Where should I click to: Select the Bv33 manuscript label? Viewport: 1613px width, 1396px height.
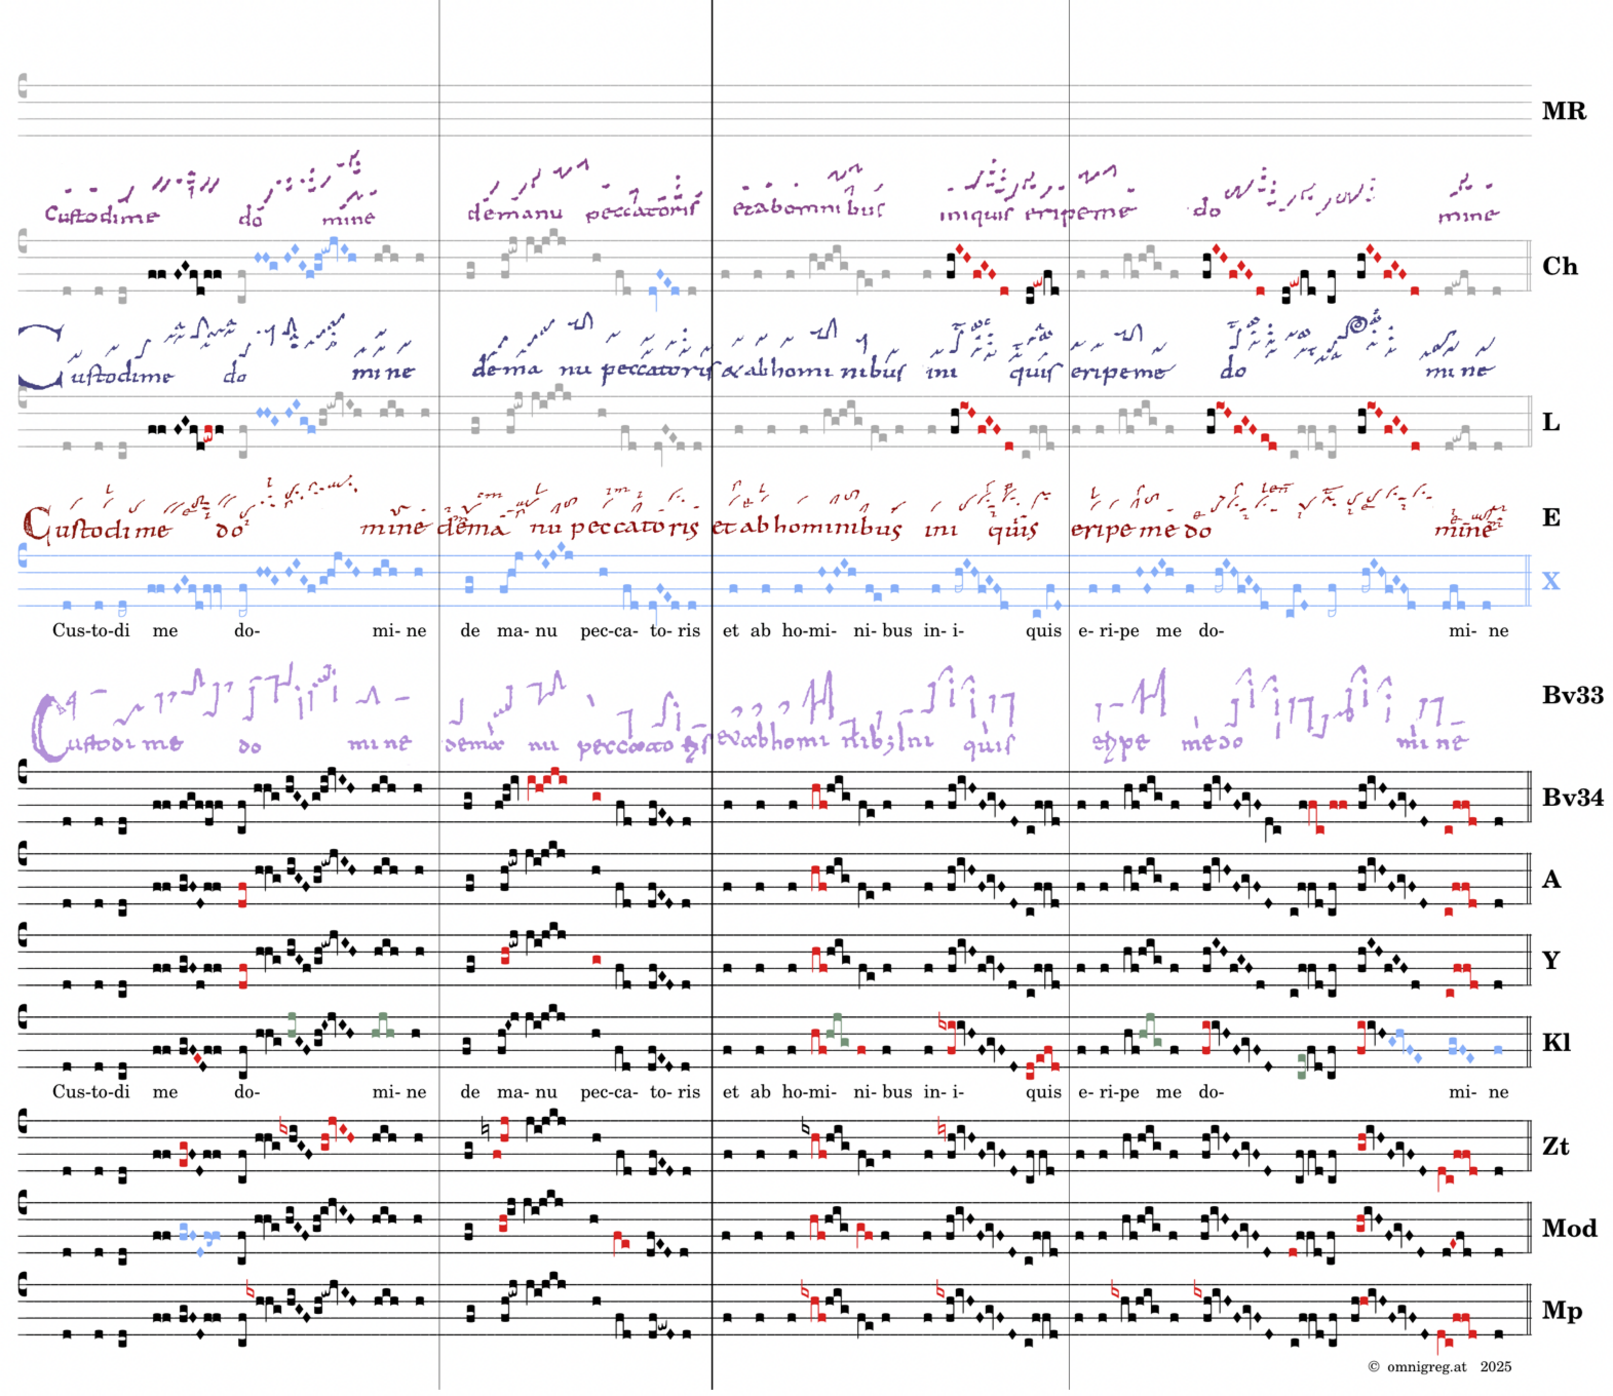tap(1572, 695)
